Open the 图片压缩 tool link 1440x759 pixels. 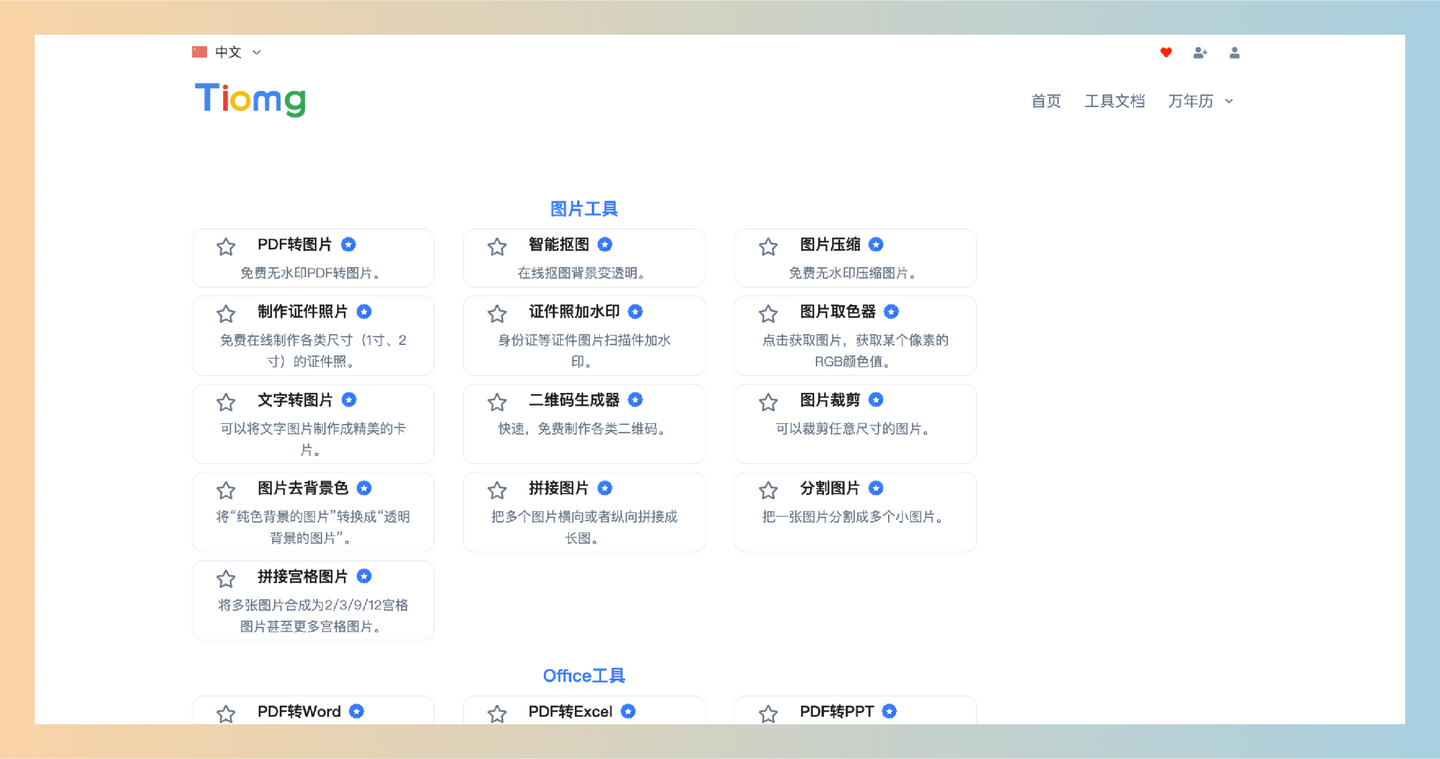[x=830, y=244]
